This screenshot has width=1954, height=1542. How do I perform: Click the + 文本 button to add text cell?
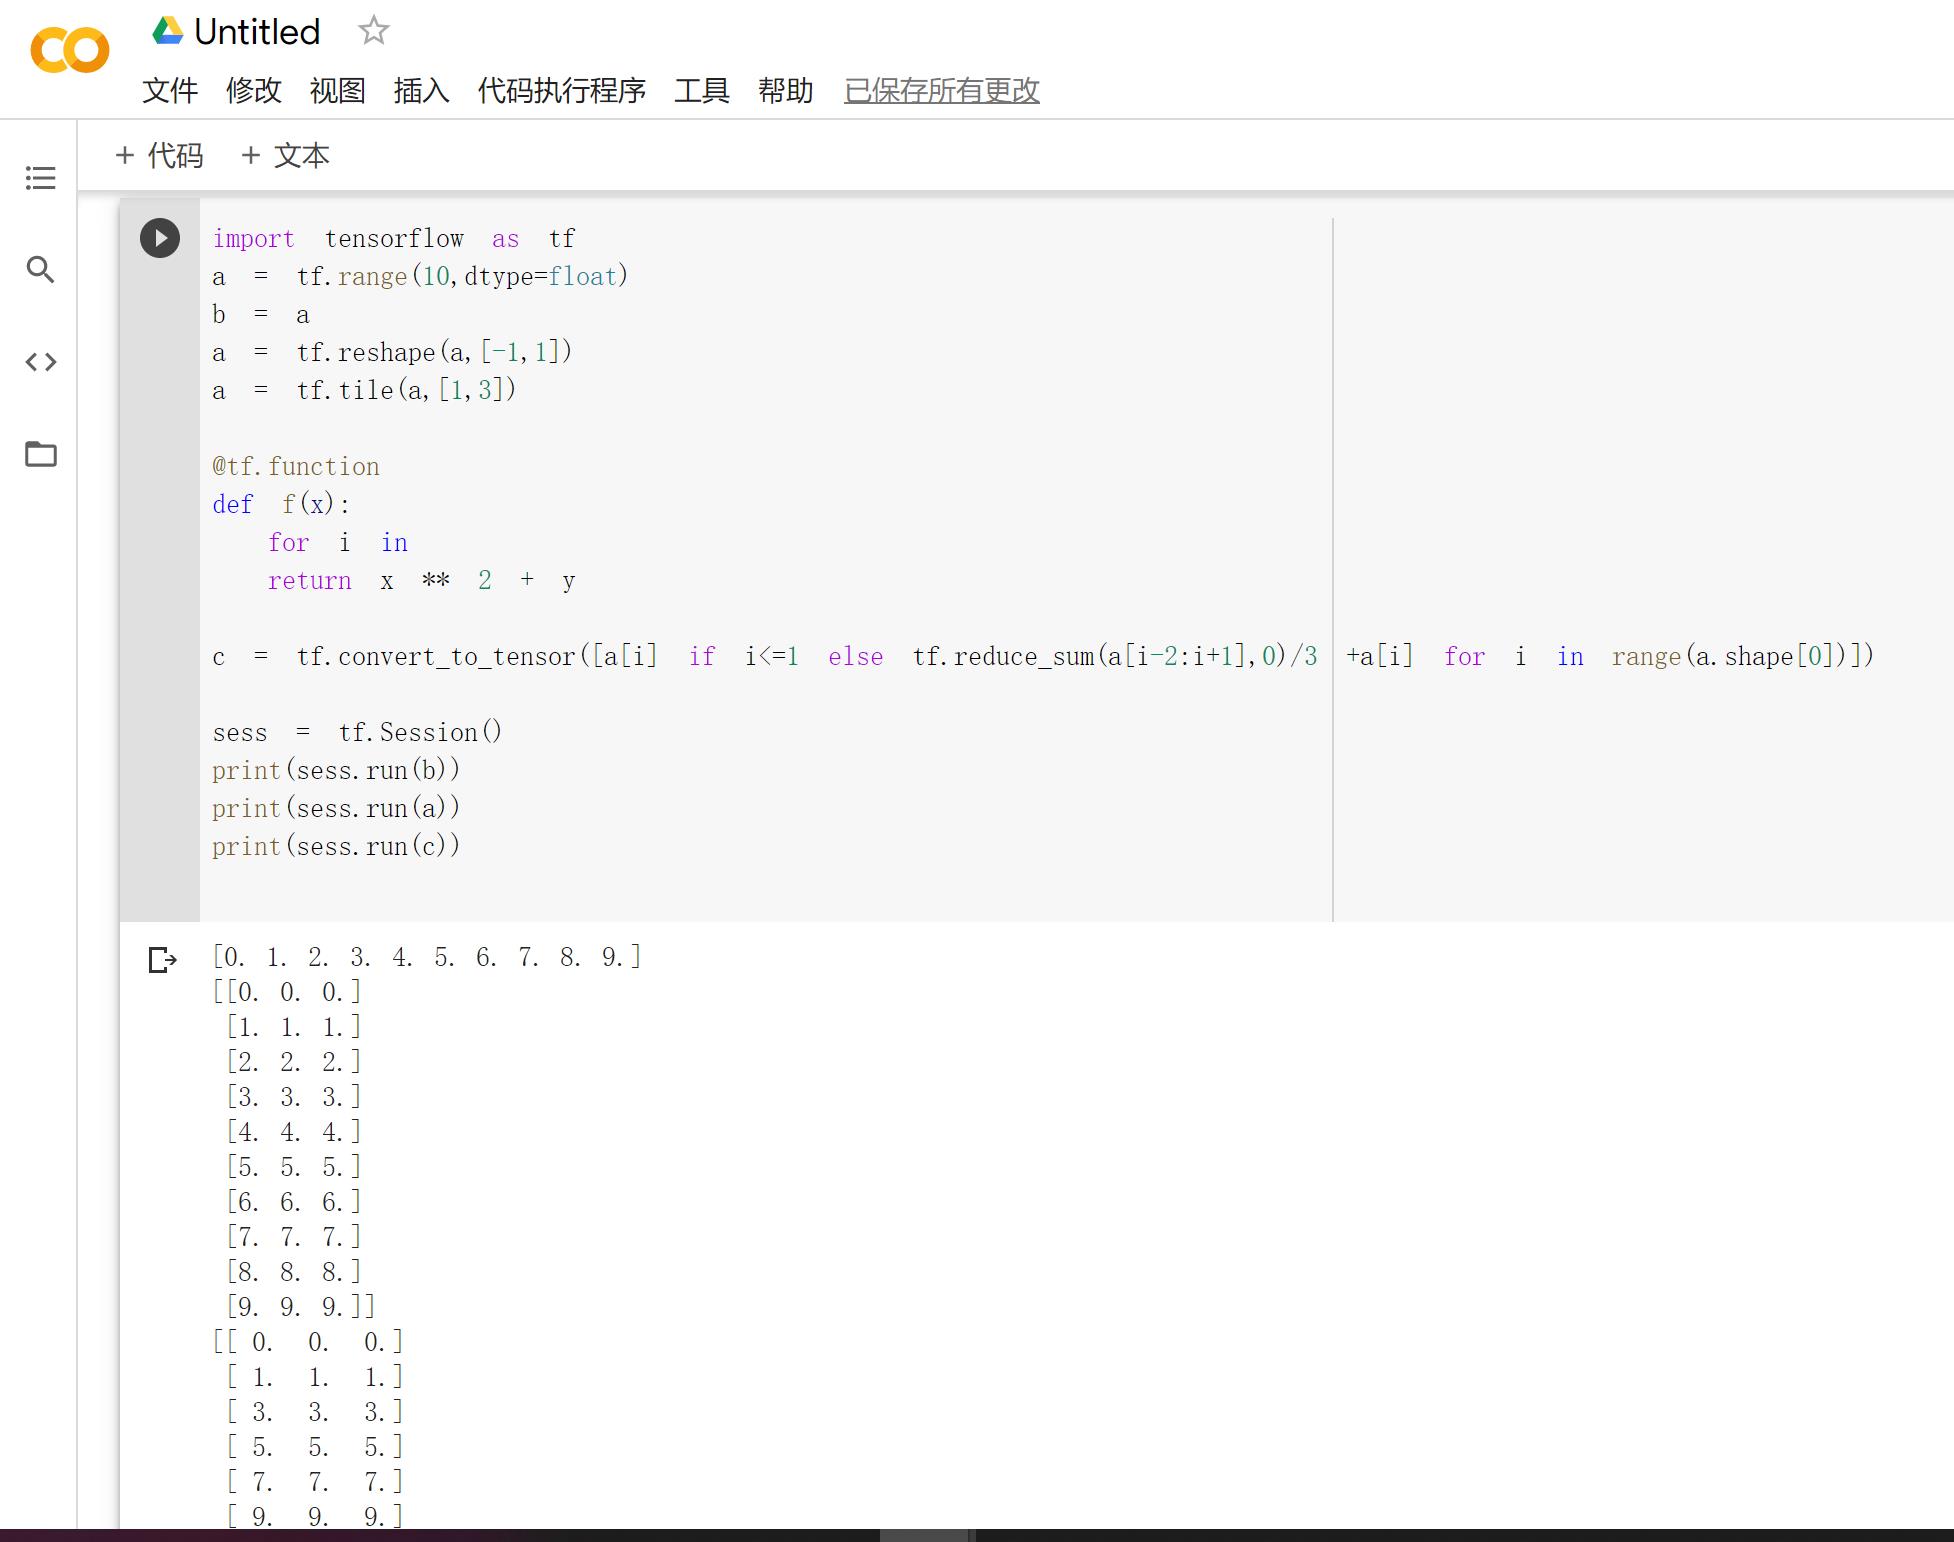285,155
